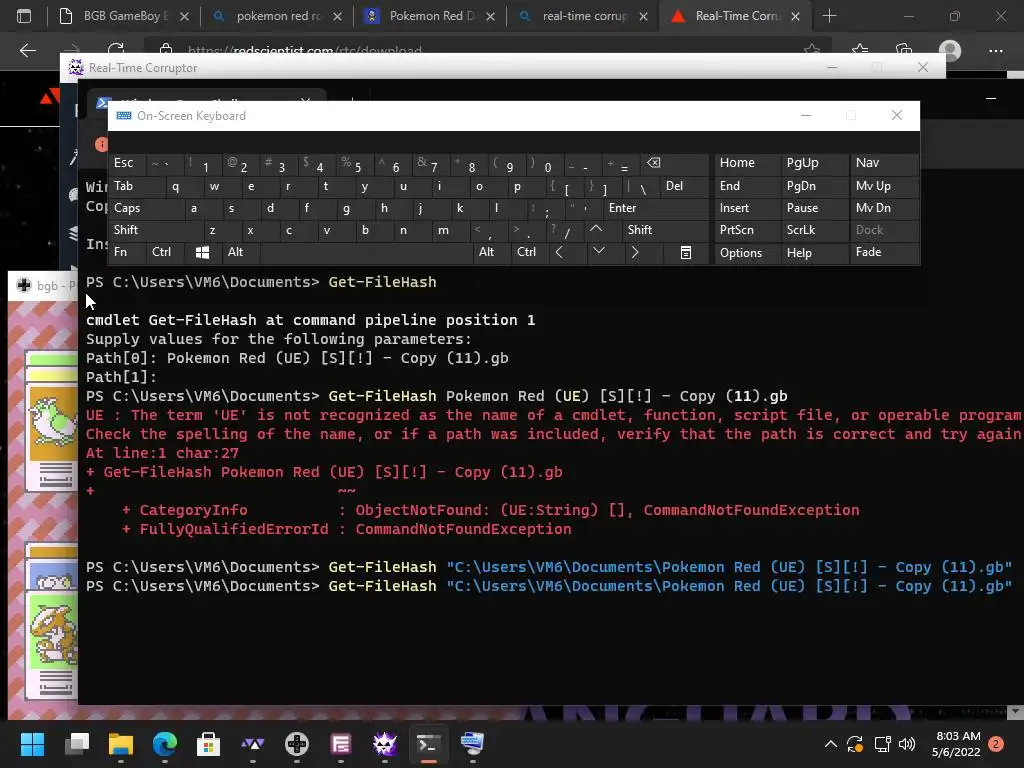Open Edge settings and more menu
The width and height of the screenshot is (1024, 768).
pos(996,50)
